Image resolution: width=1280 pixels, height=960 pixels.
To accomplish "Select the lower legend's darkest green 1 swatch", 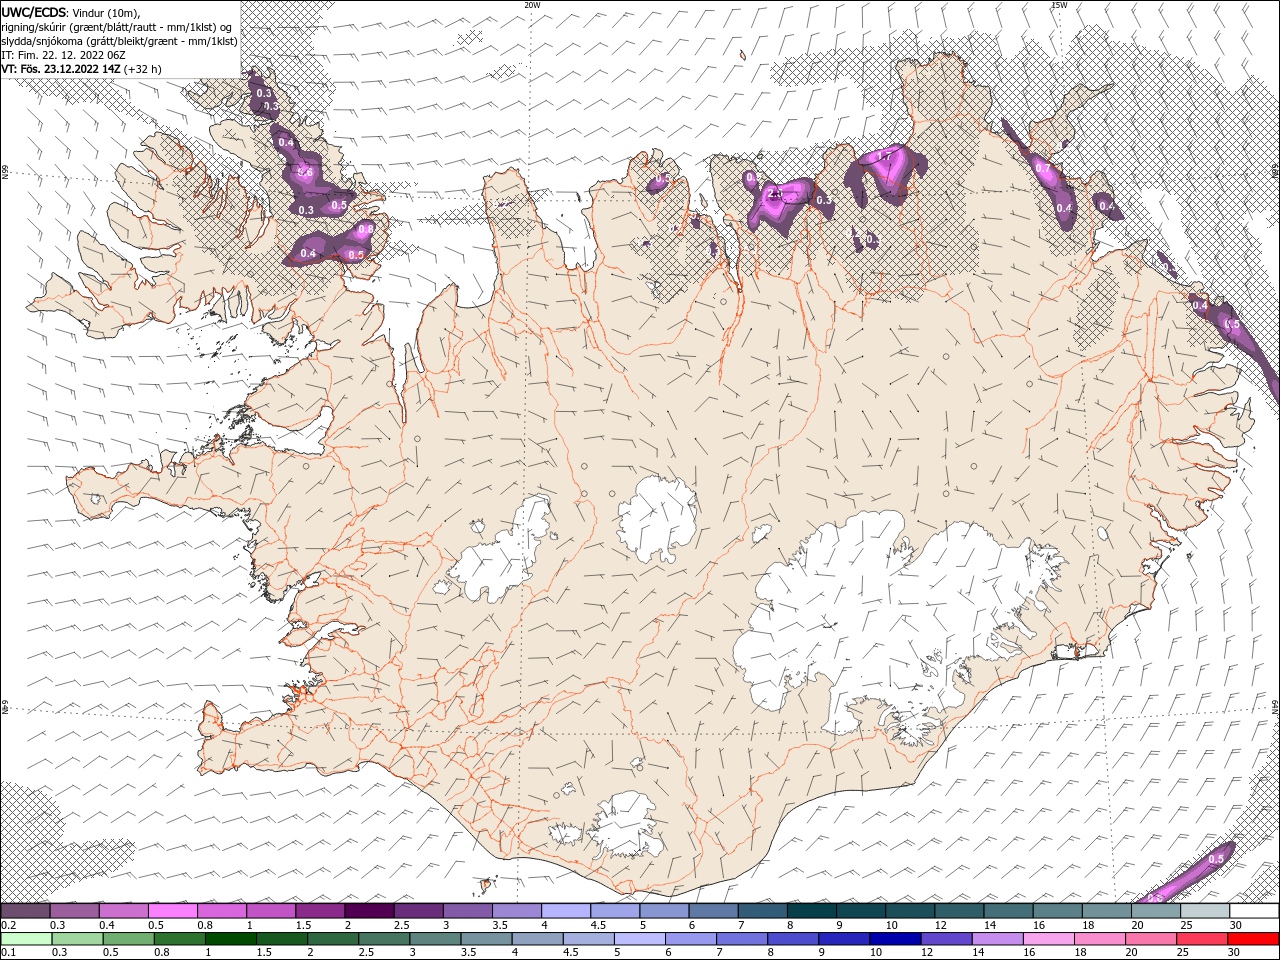I will pos(230,939).
